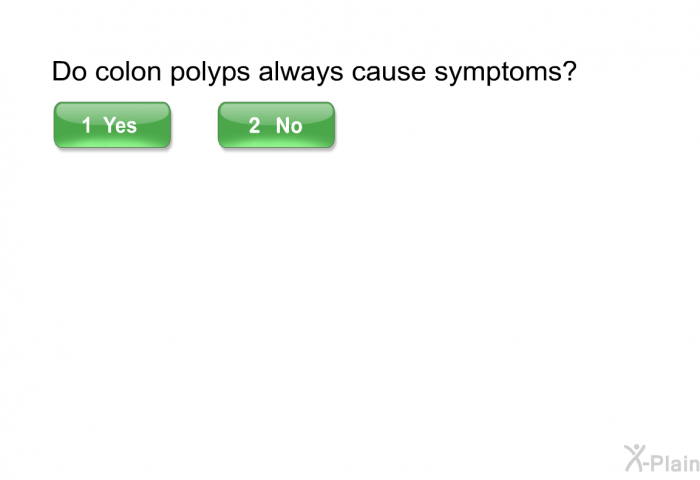
Task: Click the numeral 2 on the No button
Action: [254, 125]
